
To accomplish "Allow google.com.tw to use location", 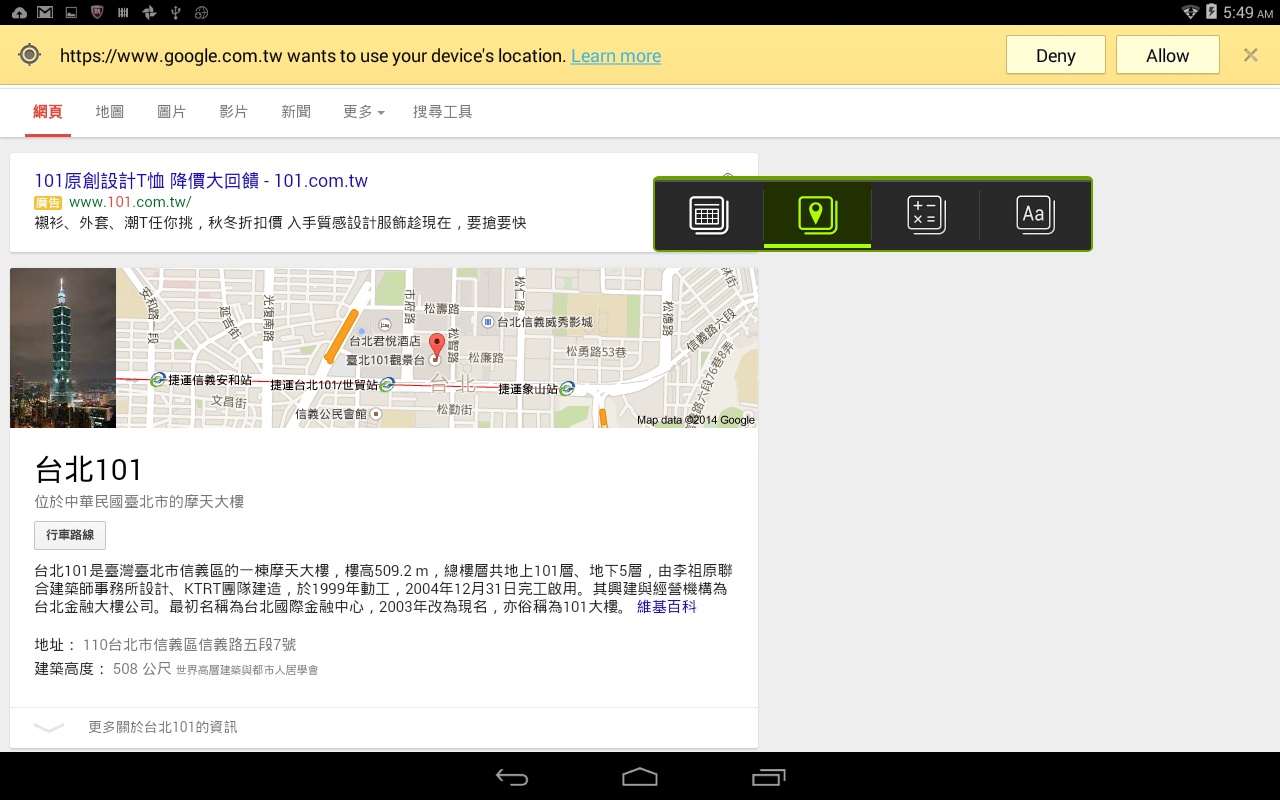I will [x=1168, y=55].
